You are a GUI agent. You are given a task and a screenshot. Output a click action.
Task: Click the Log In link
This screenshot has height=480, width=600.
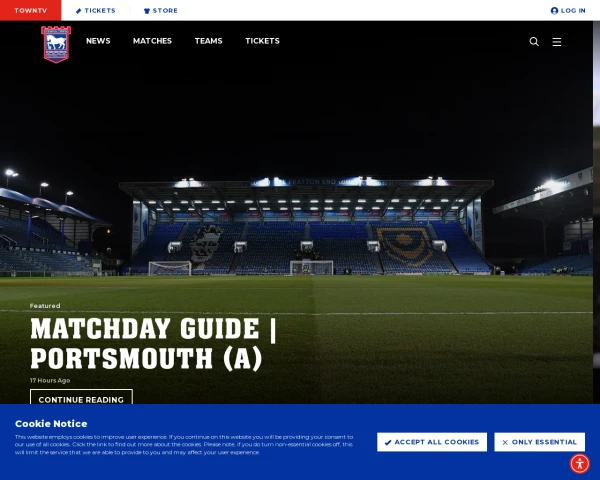point(568,10)
